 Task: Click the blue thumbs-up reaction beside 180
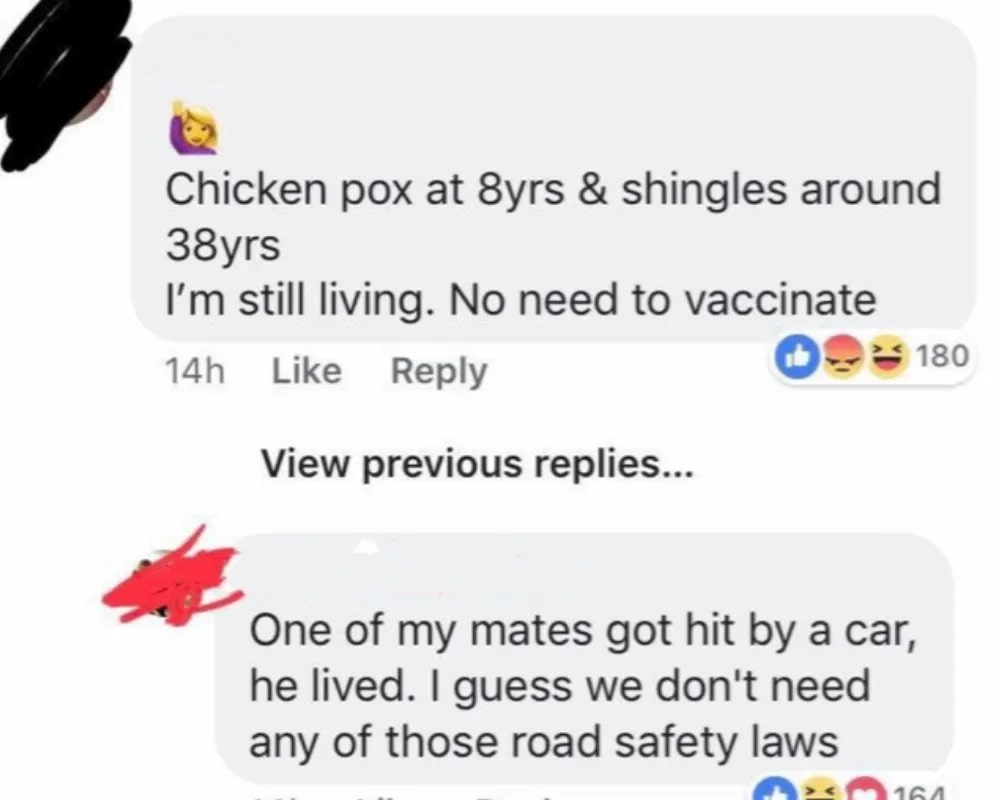click(x=793, y=357)
